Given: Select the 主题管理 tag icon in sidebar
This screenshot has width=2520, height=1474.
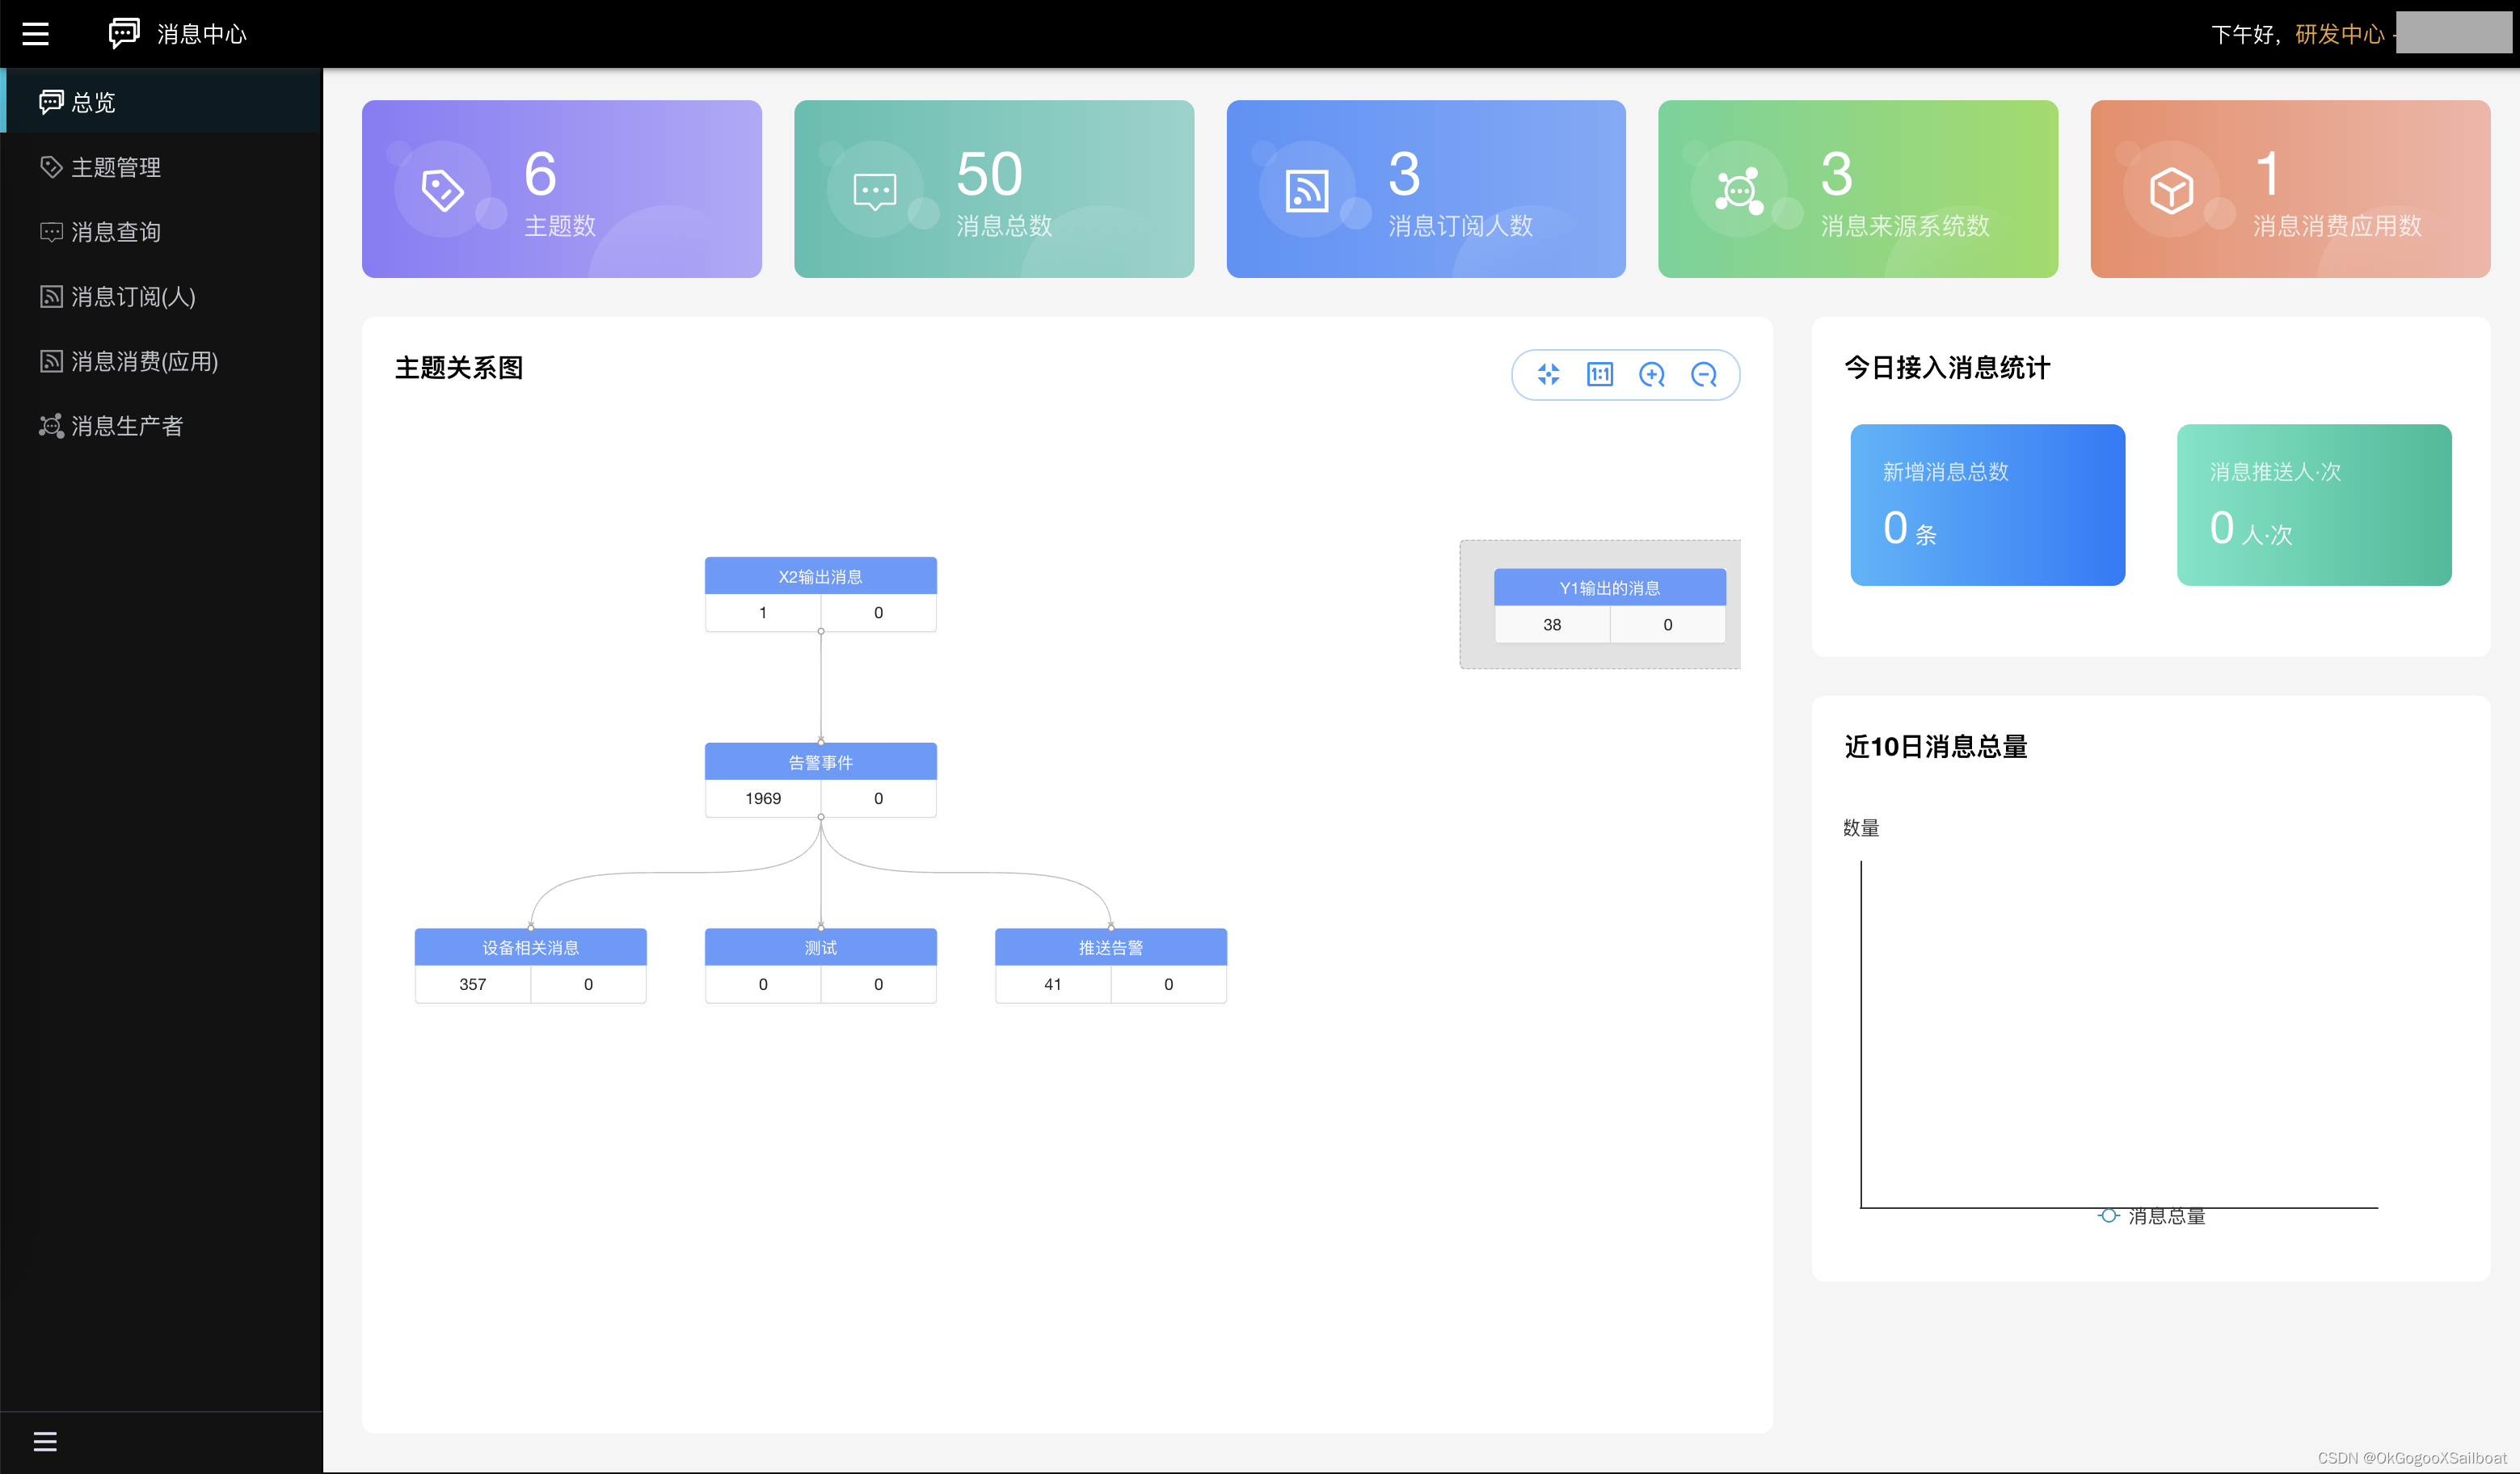Looking at the screenshot, I should pyautogui.click(x=51, y=166).
